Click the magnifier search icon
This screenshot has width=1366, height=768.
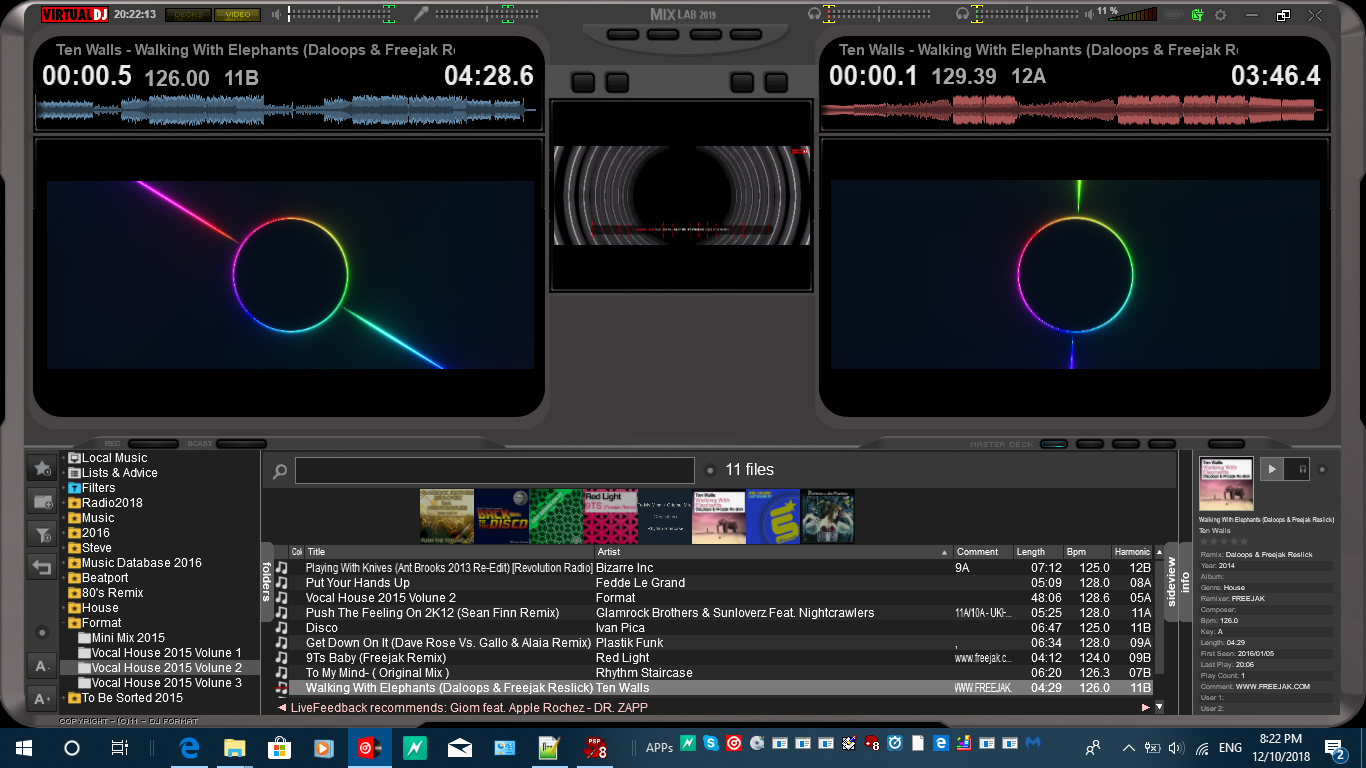point(280,471)
